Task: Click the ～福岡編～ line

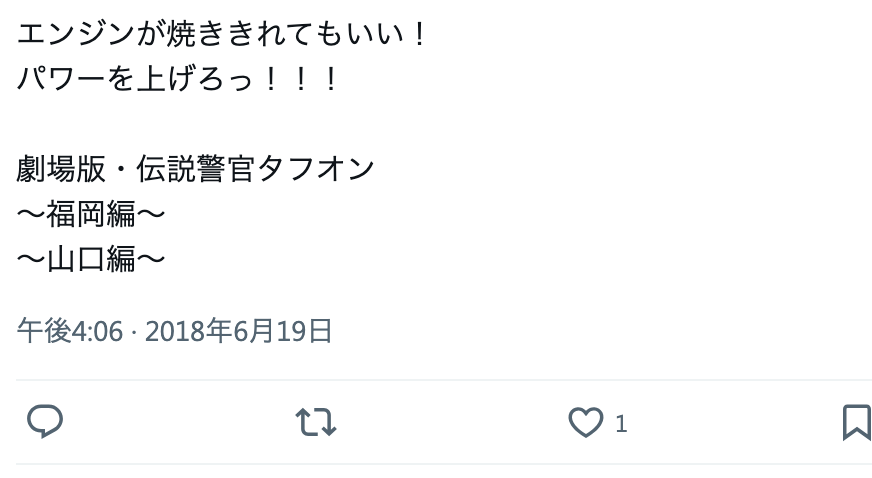Action: (x=91, y=213)
